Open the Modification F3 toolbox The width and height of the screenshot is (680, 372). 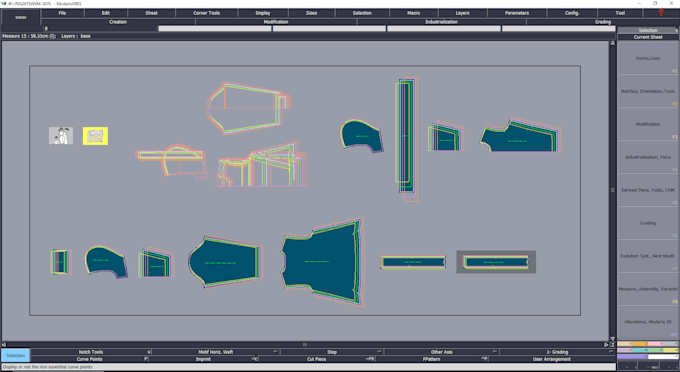648,124
